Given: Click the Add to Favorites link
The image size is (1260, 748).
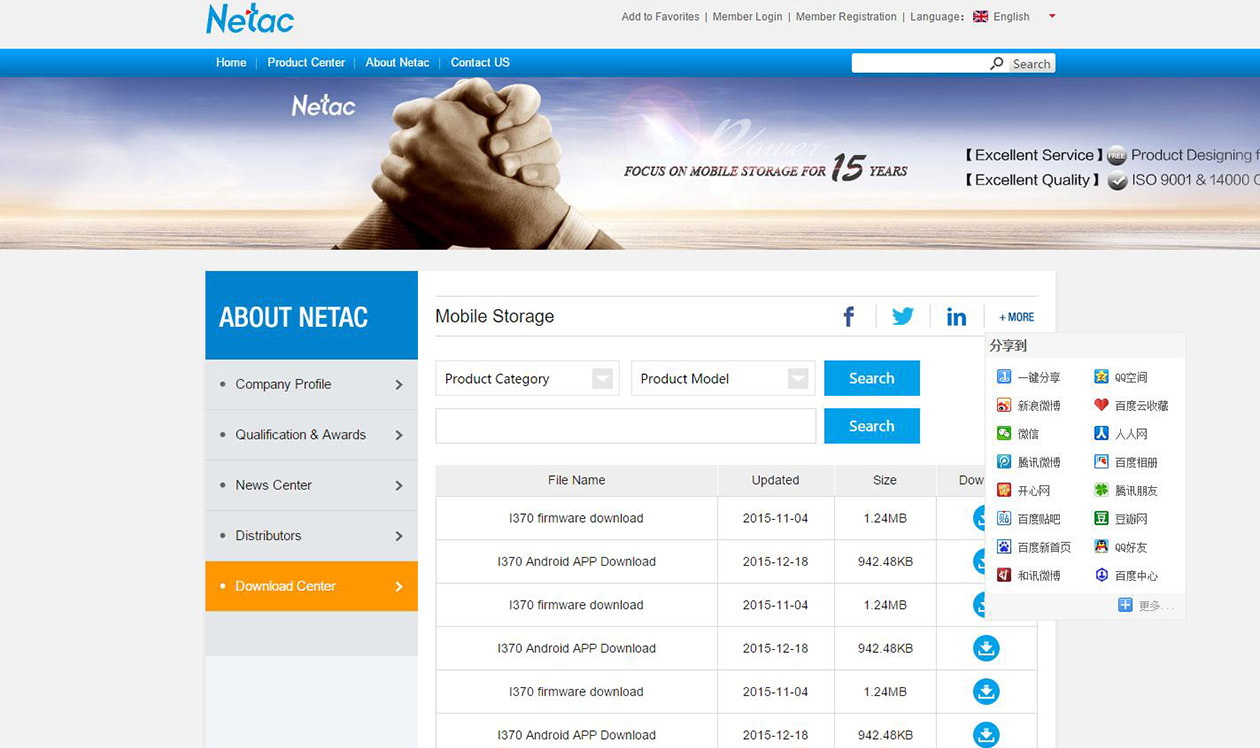Looking at the screenshot, I should coord(660,16).
